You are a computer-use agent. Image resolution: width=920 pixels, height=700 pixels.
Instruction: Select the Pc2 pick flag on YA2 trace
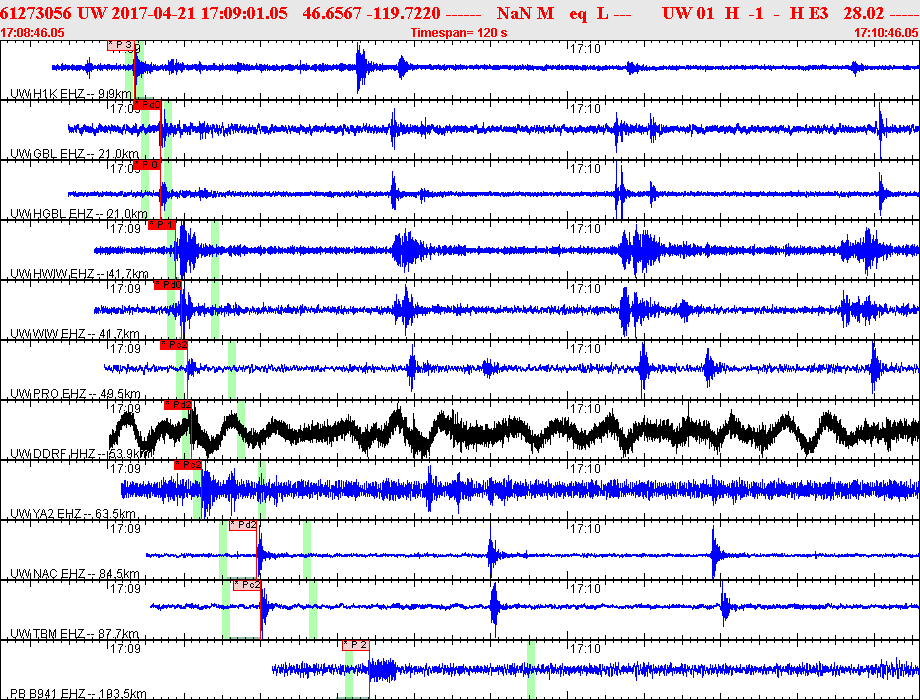click(188, 465)
